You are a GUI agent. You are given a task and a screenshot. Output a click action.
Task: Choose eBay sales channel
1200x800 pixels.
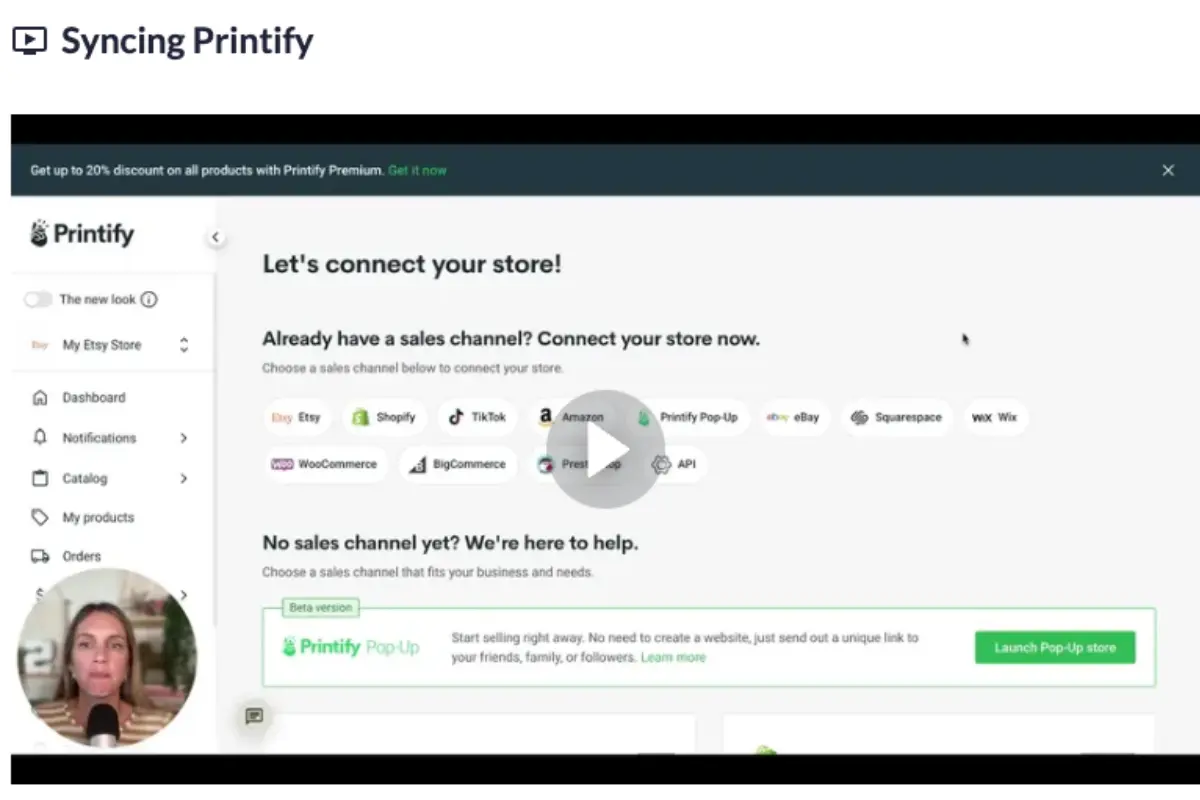pyautogui.click(x=793, y=417)
